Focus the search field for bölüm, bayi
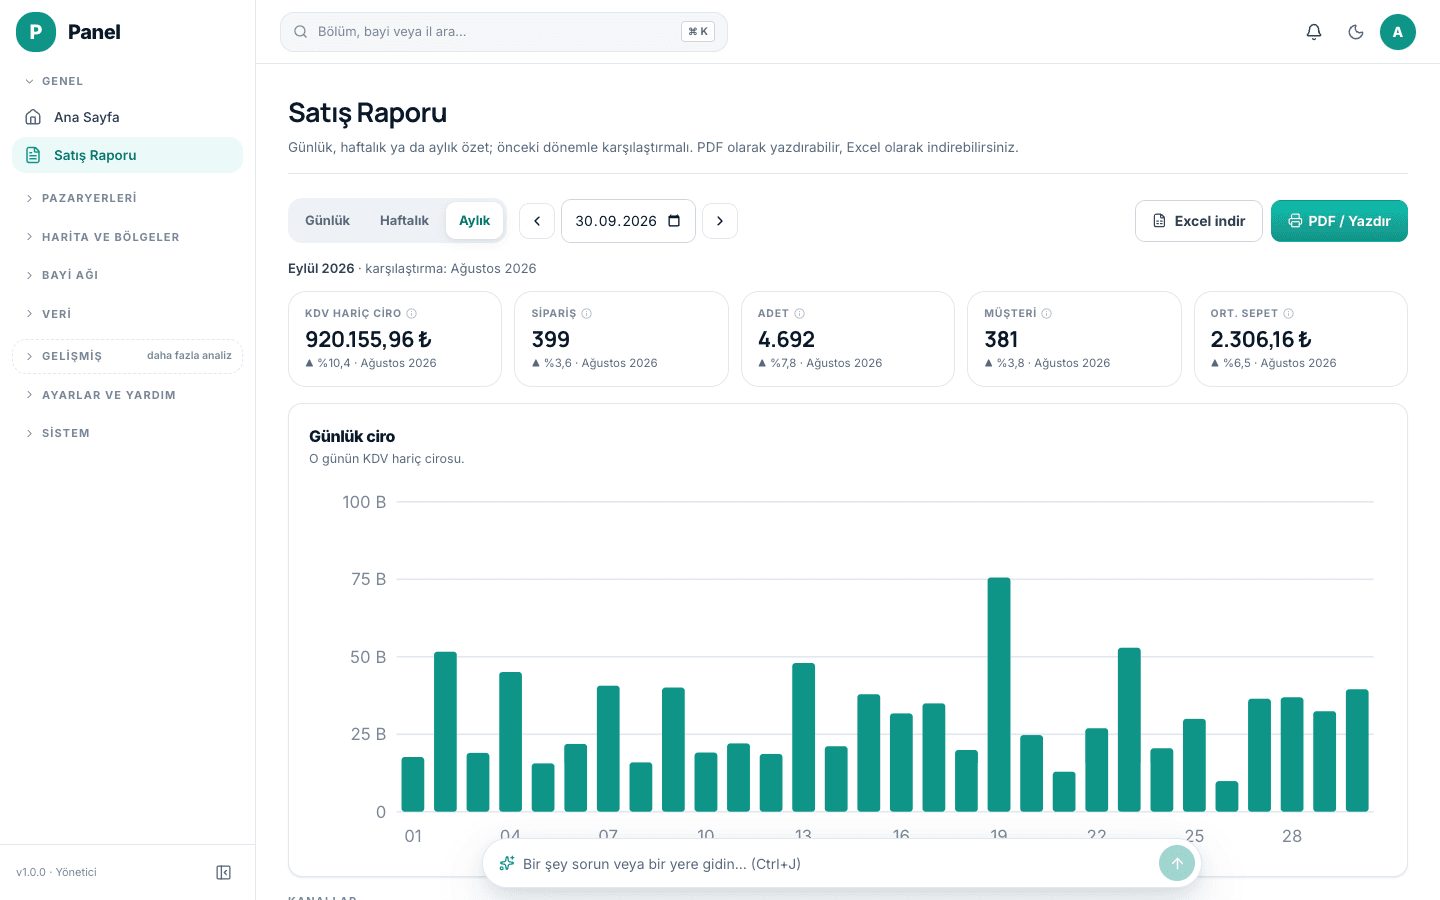The width and height of the screenshot is (1440, 900). (504, 32)
